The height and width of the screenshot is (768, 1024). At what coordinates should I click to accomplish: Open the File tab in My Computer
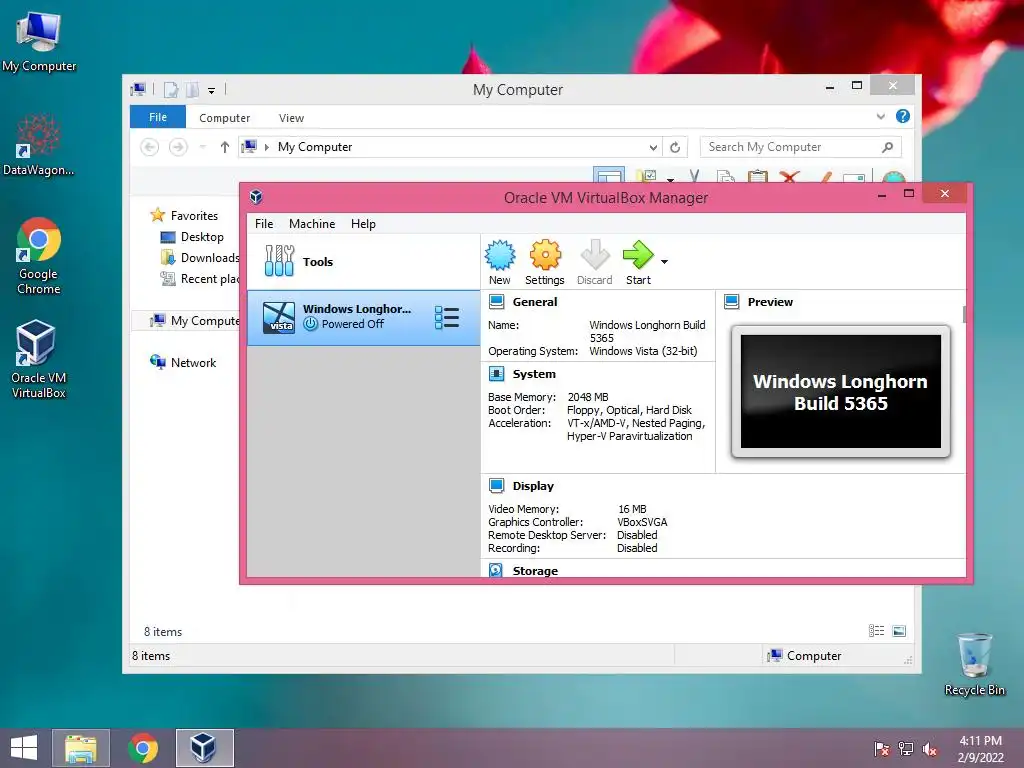click(x=158, y=117)
